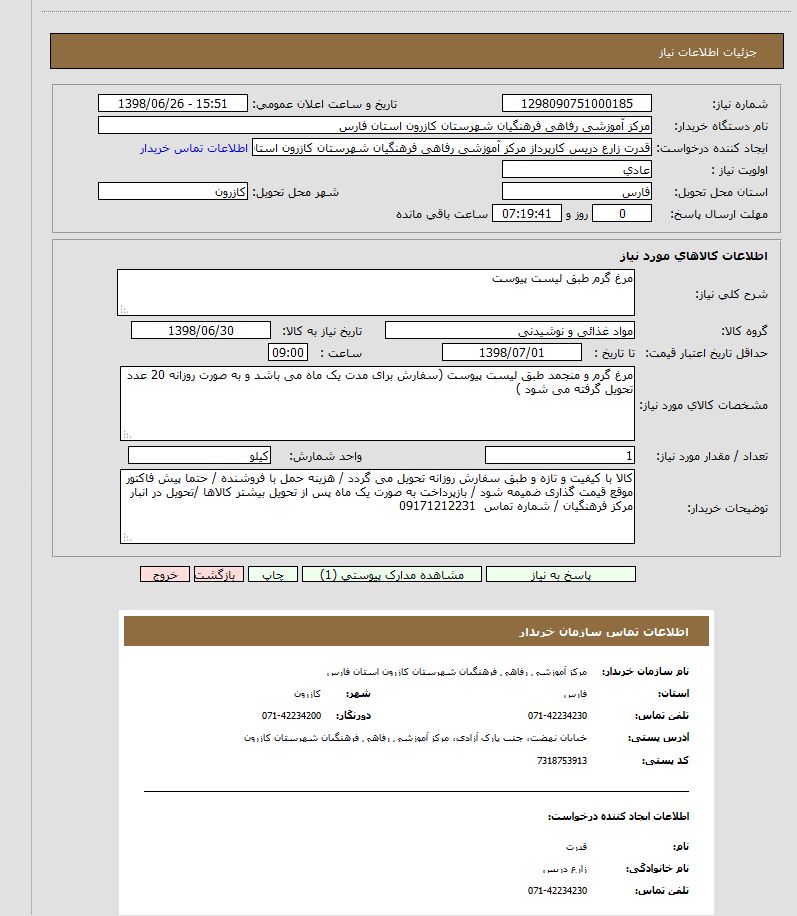Screen dimensions: 797x916
Task: Click the استان محل تحویل field
Action: 576,191
